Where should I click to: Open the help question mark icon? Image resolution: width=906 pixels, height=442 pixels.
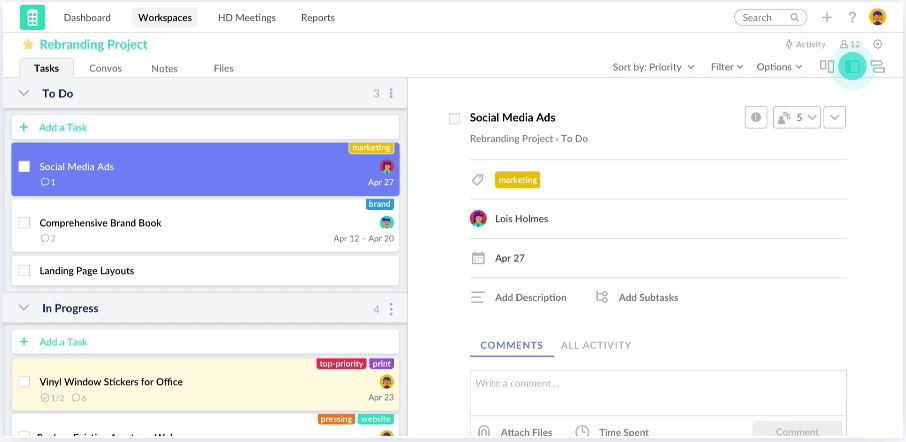click(x=852, y=17)
